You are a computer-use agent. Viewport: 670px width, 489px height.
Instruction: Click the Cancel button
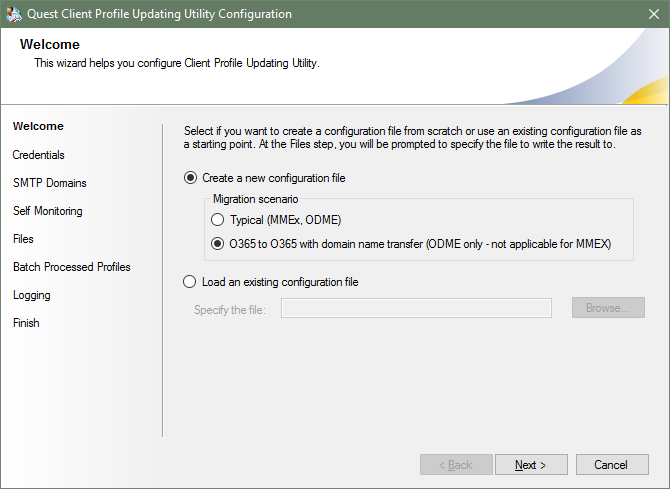pyautogui.click(x=610, y=465)
